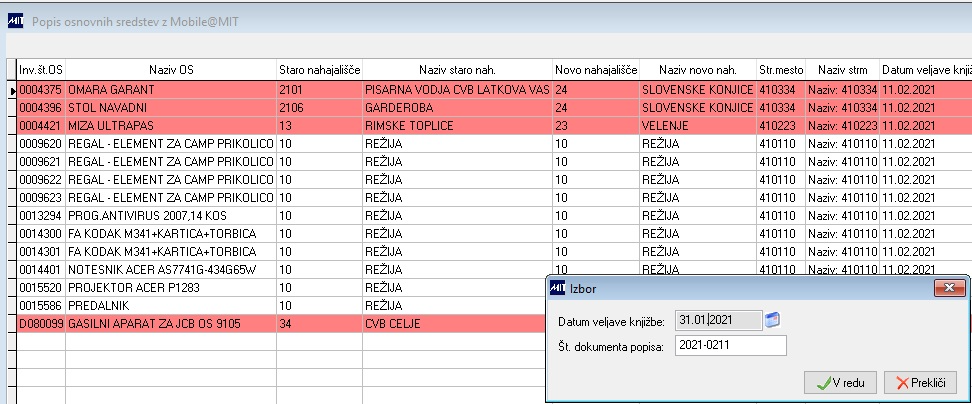Select cell STOL NAVADNI
The height and width of the screenshot is (404, 972).
pyautogui.click(x=171, y=108)
